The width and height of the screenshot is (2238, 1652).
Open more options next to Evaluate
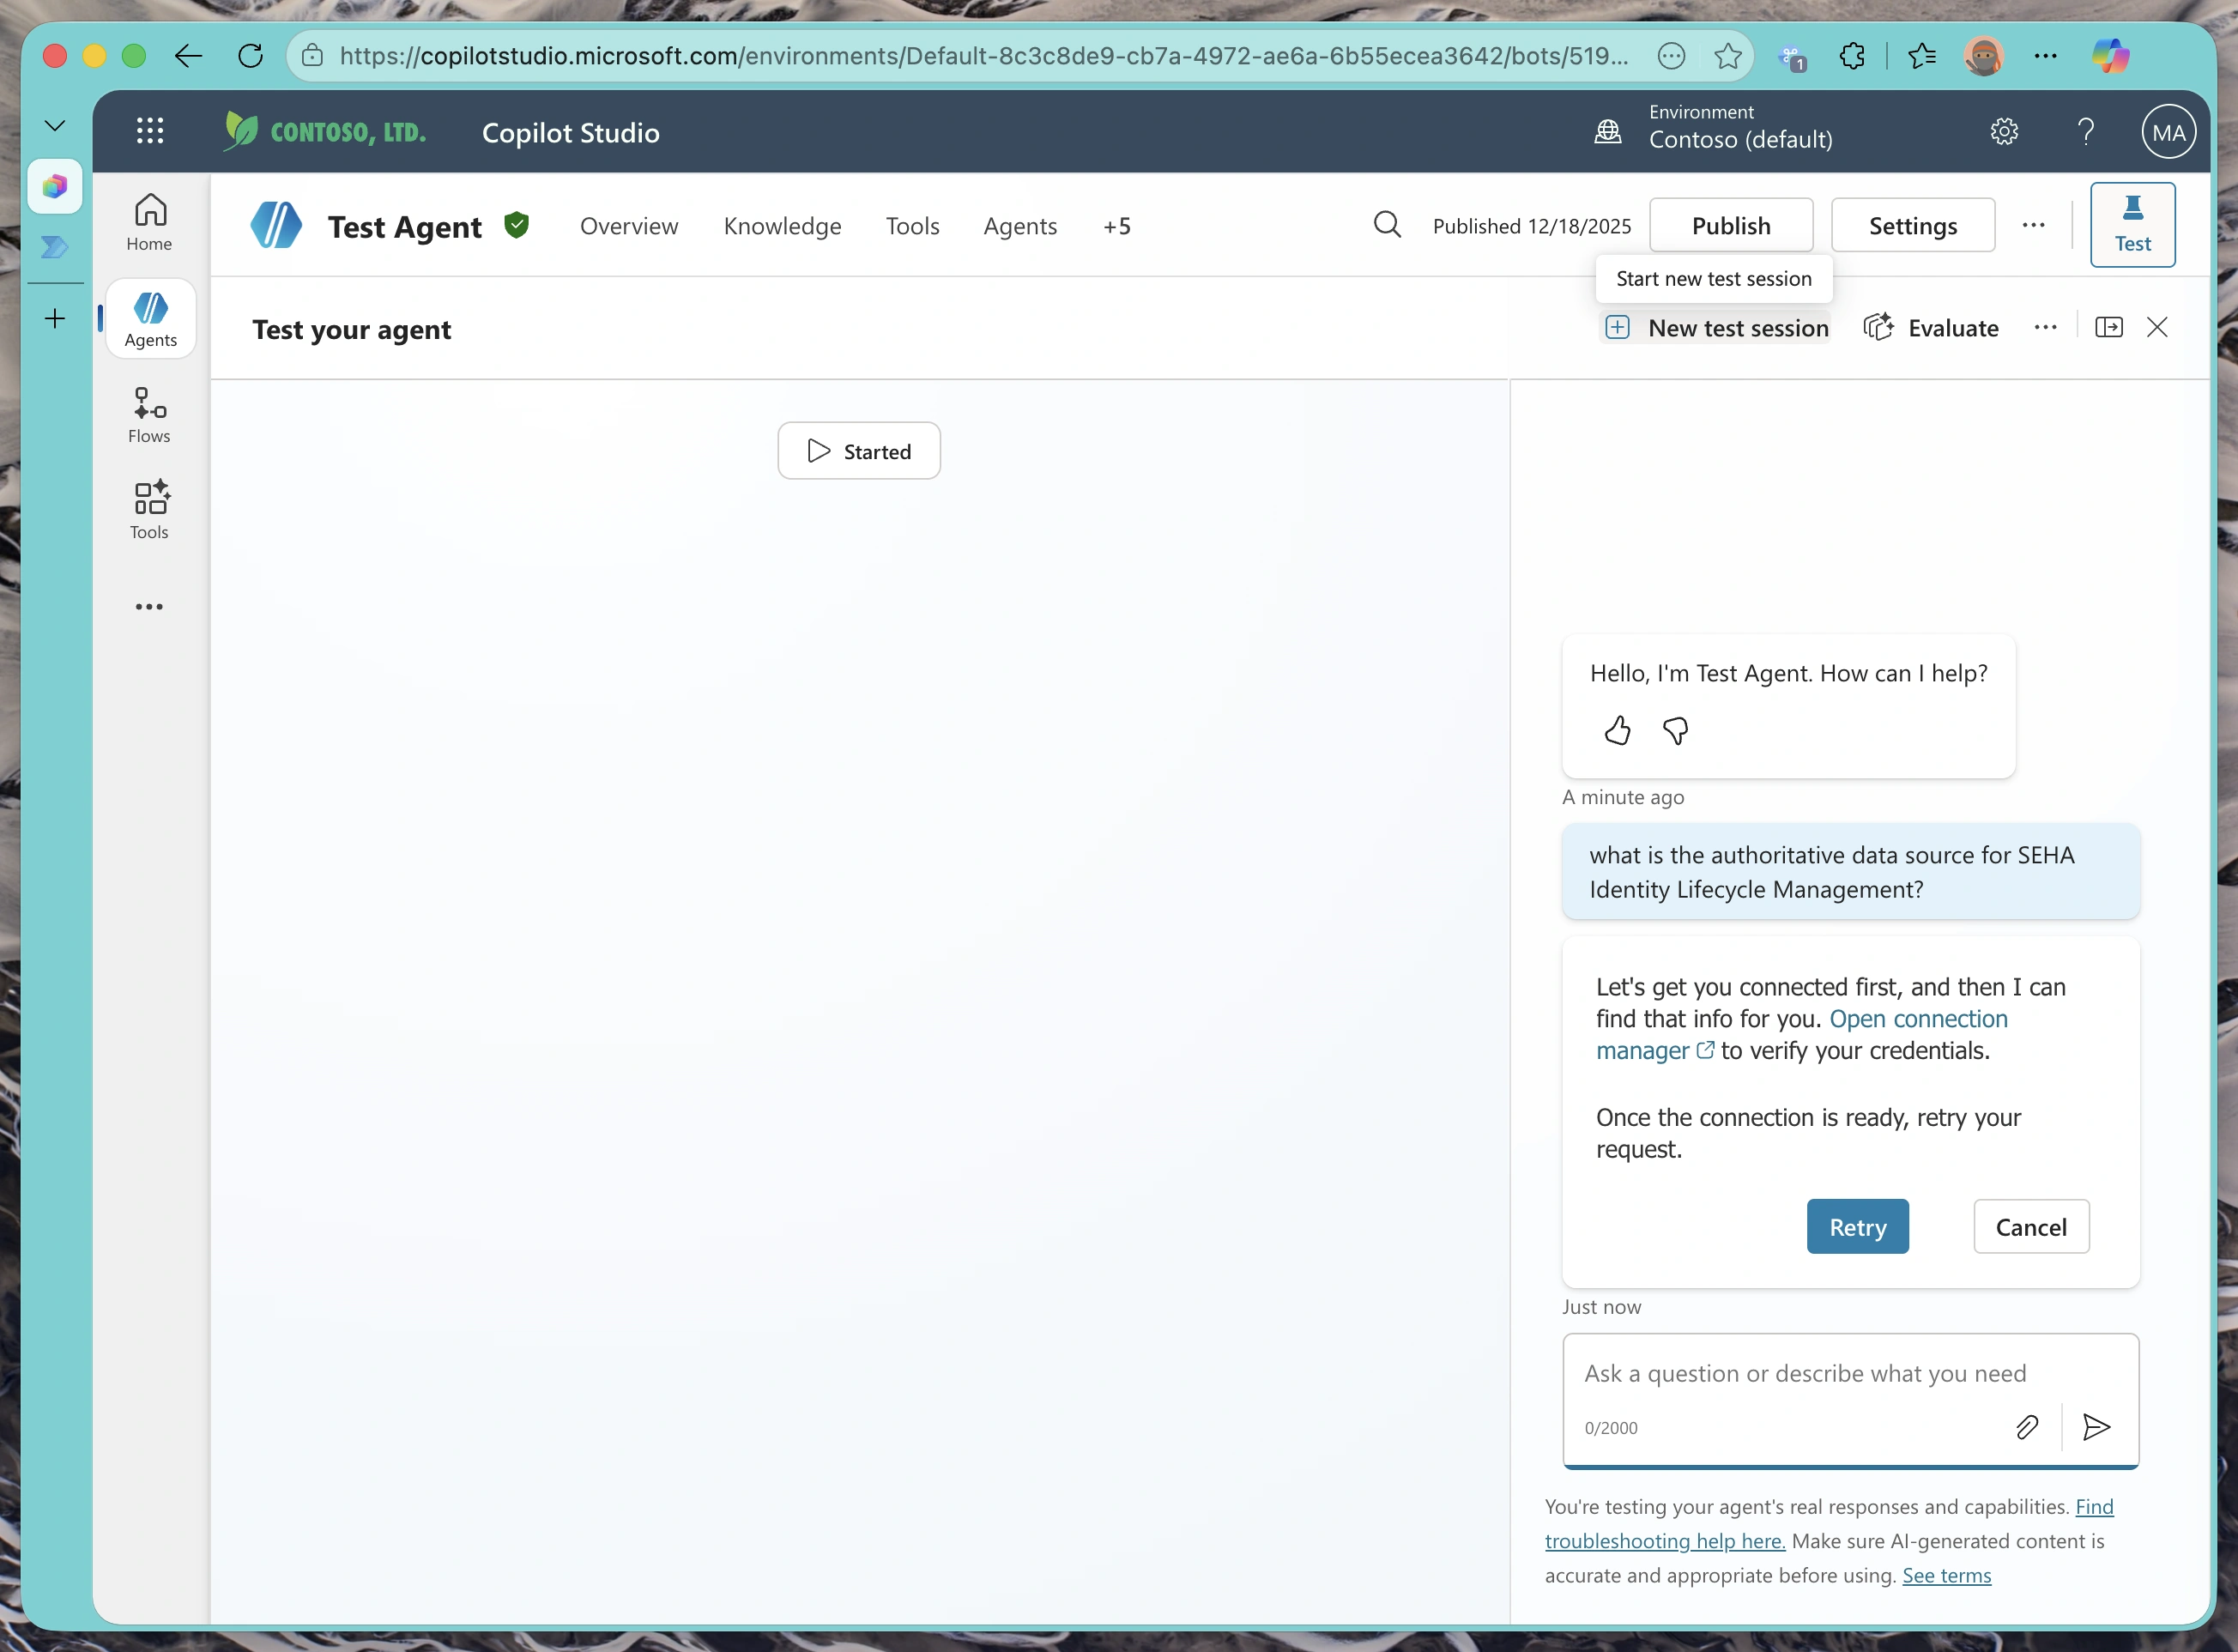(x=2045, y=327)
